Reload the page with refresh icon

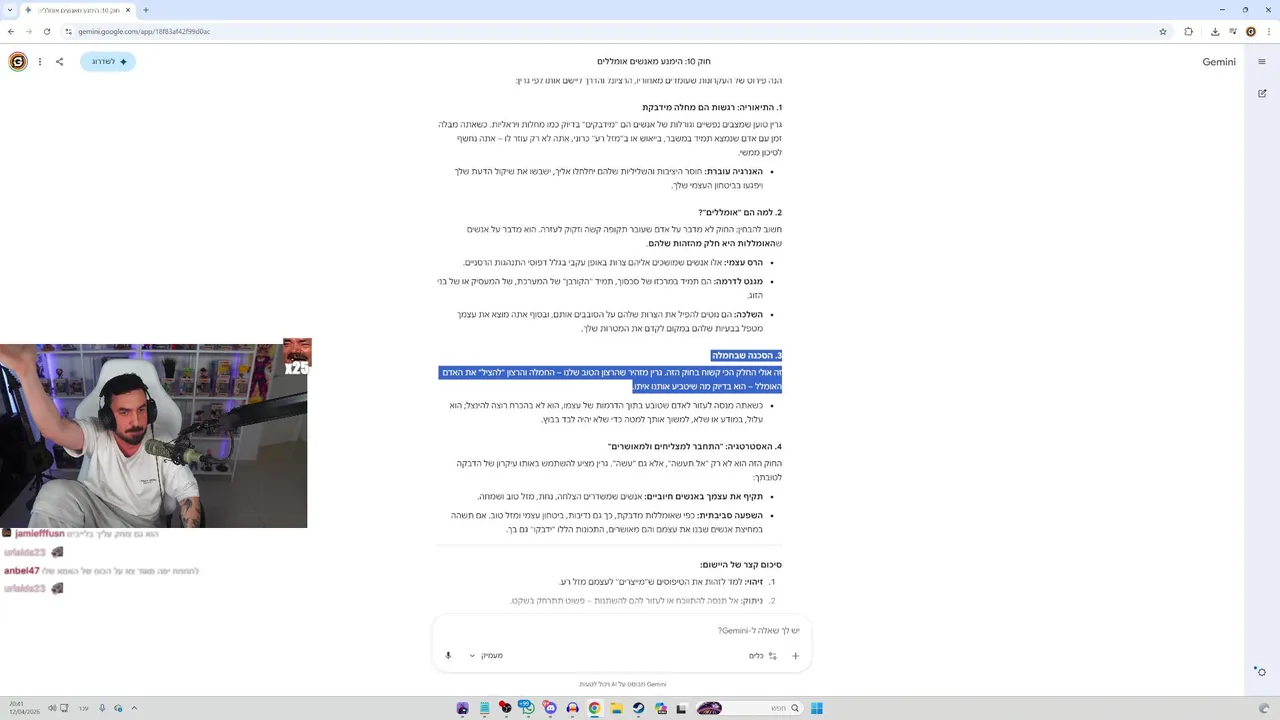(x=47, y=31)
